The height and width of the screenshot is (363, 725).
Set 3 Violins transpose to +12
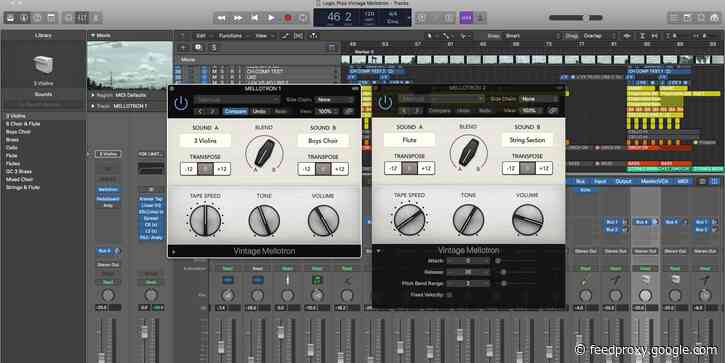(x=222, y=169)
